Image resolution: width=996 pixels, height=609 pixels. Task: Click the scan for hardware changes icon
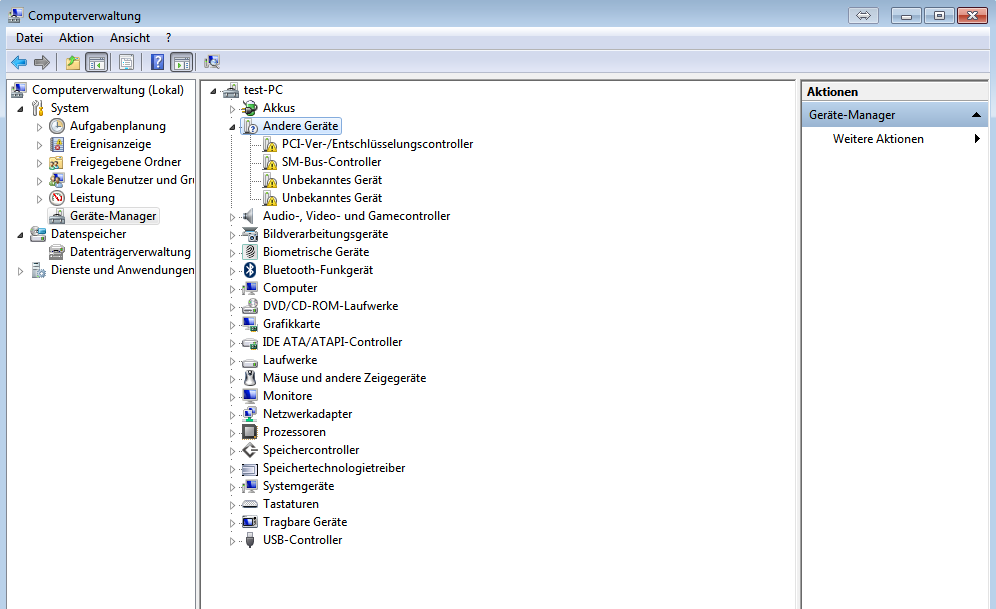(x=212, y=62)
